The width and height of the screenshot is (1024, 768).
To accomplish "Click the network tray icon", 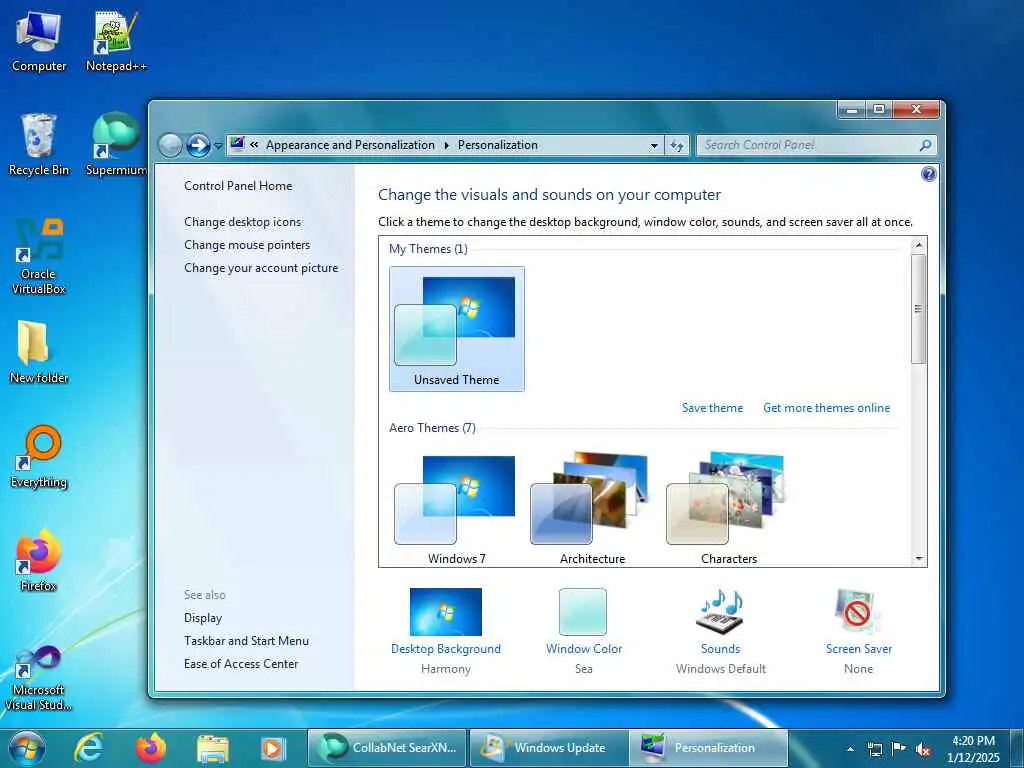I will (x=874, y=749).
